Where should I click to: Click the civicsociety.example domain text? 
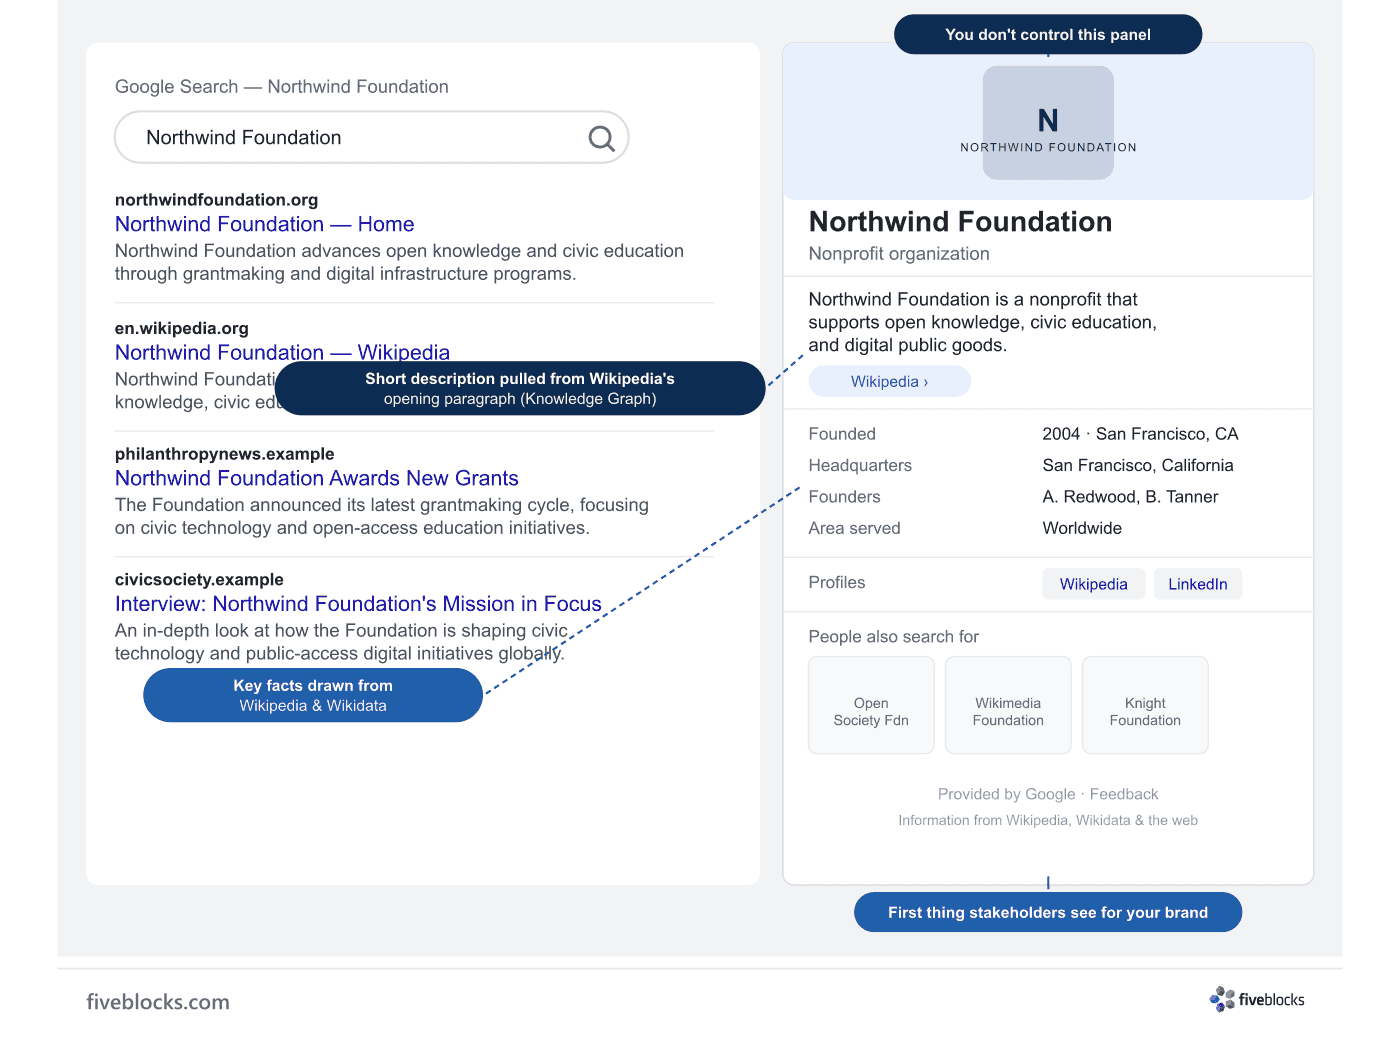coord(199,580)
